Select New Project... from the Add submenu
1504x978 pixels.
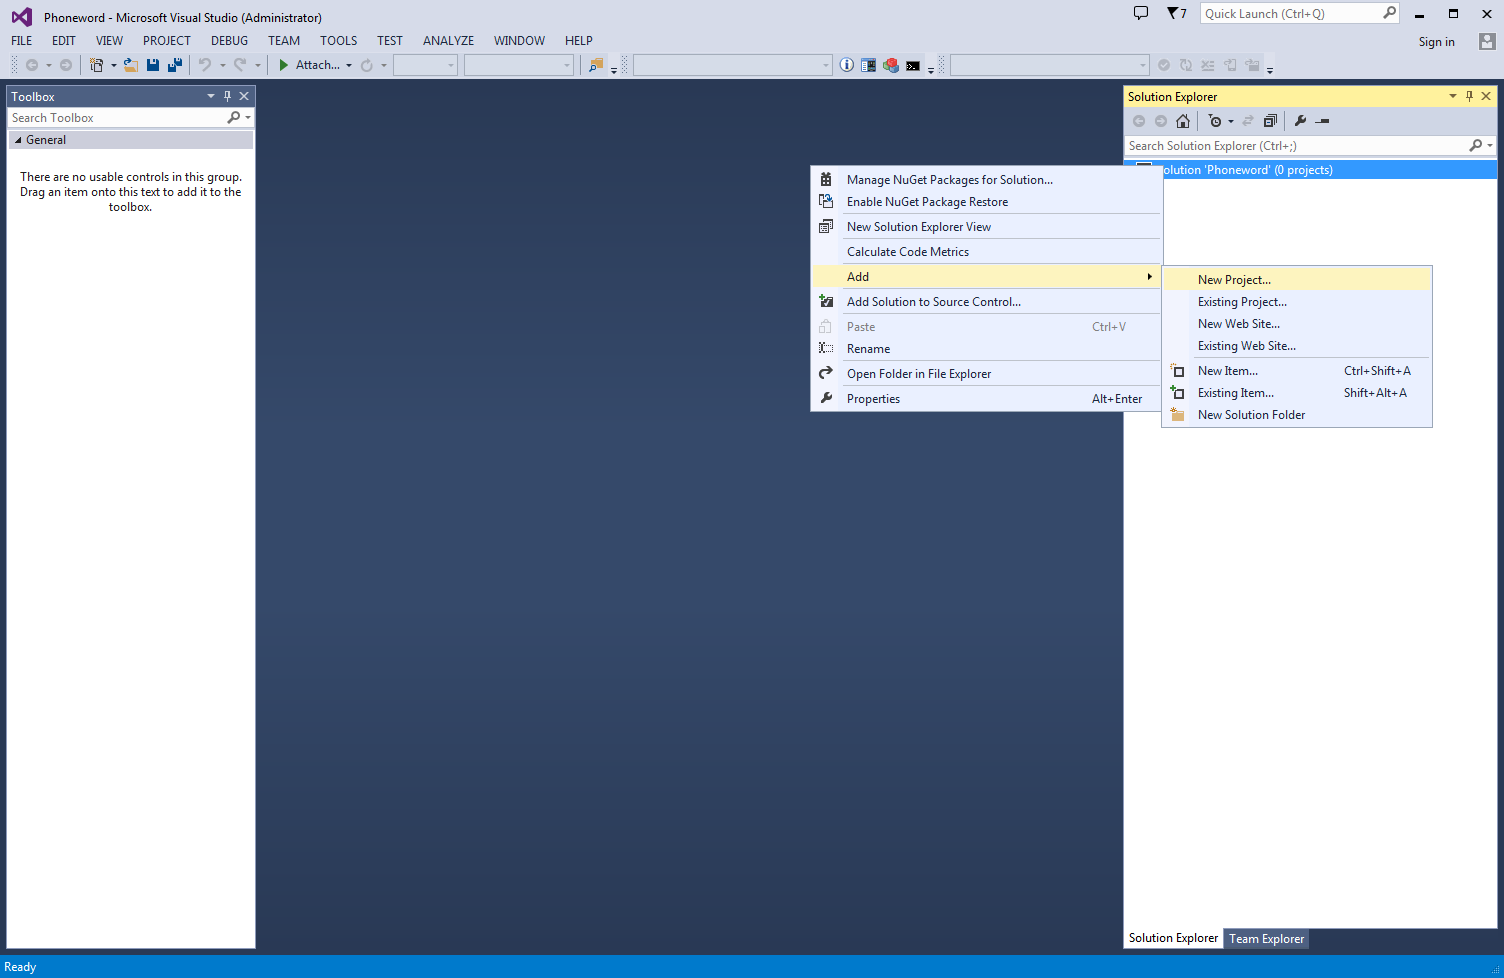[x=1234, y=280]
